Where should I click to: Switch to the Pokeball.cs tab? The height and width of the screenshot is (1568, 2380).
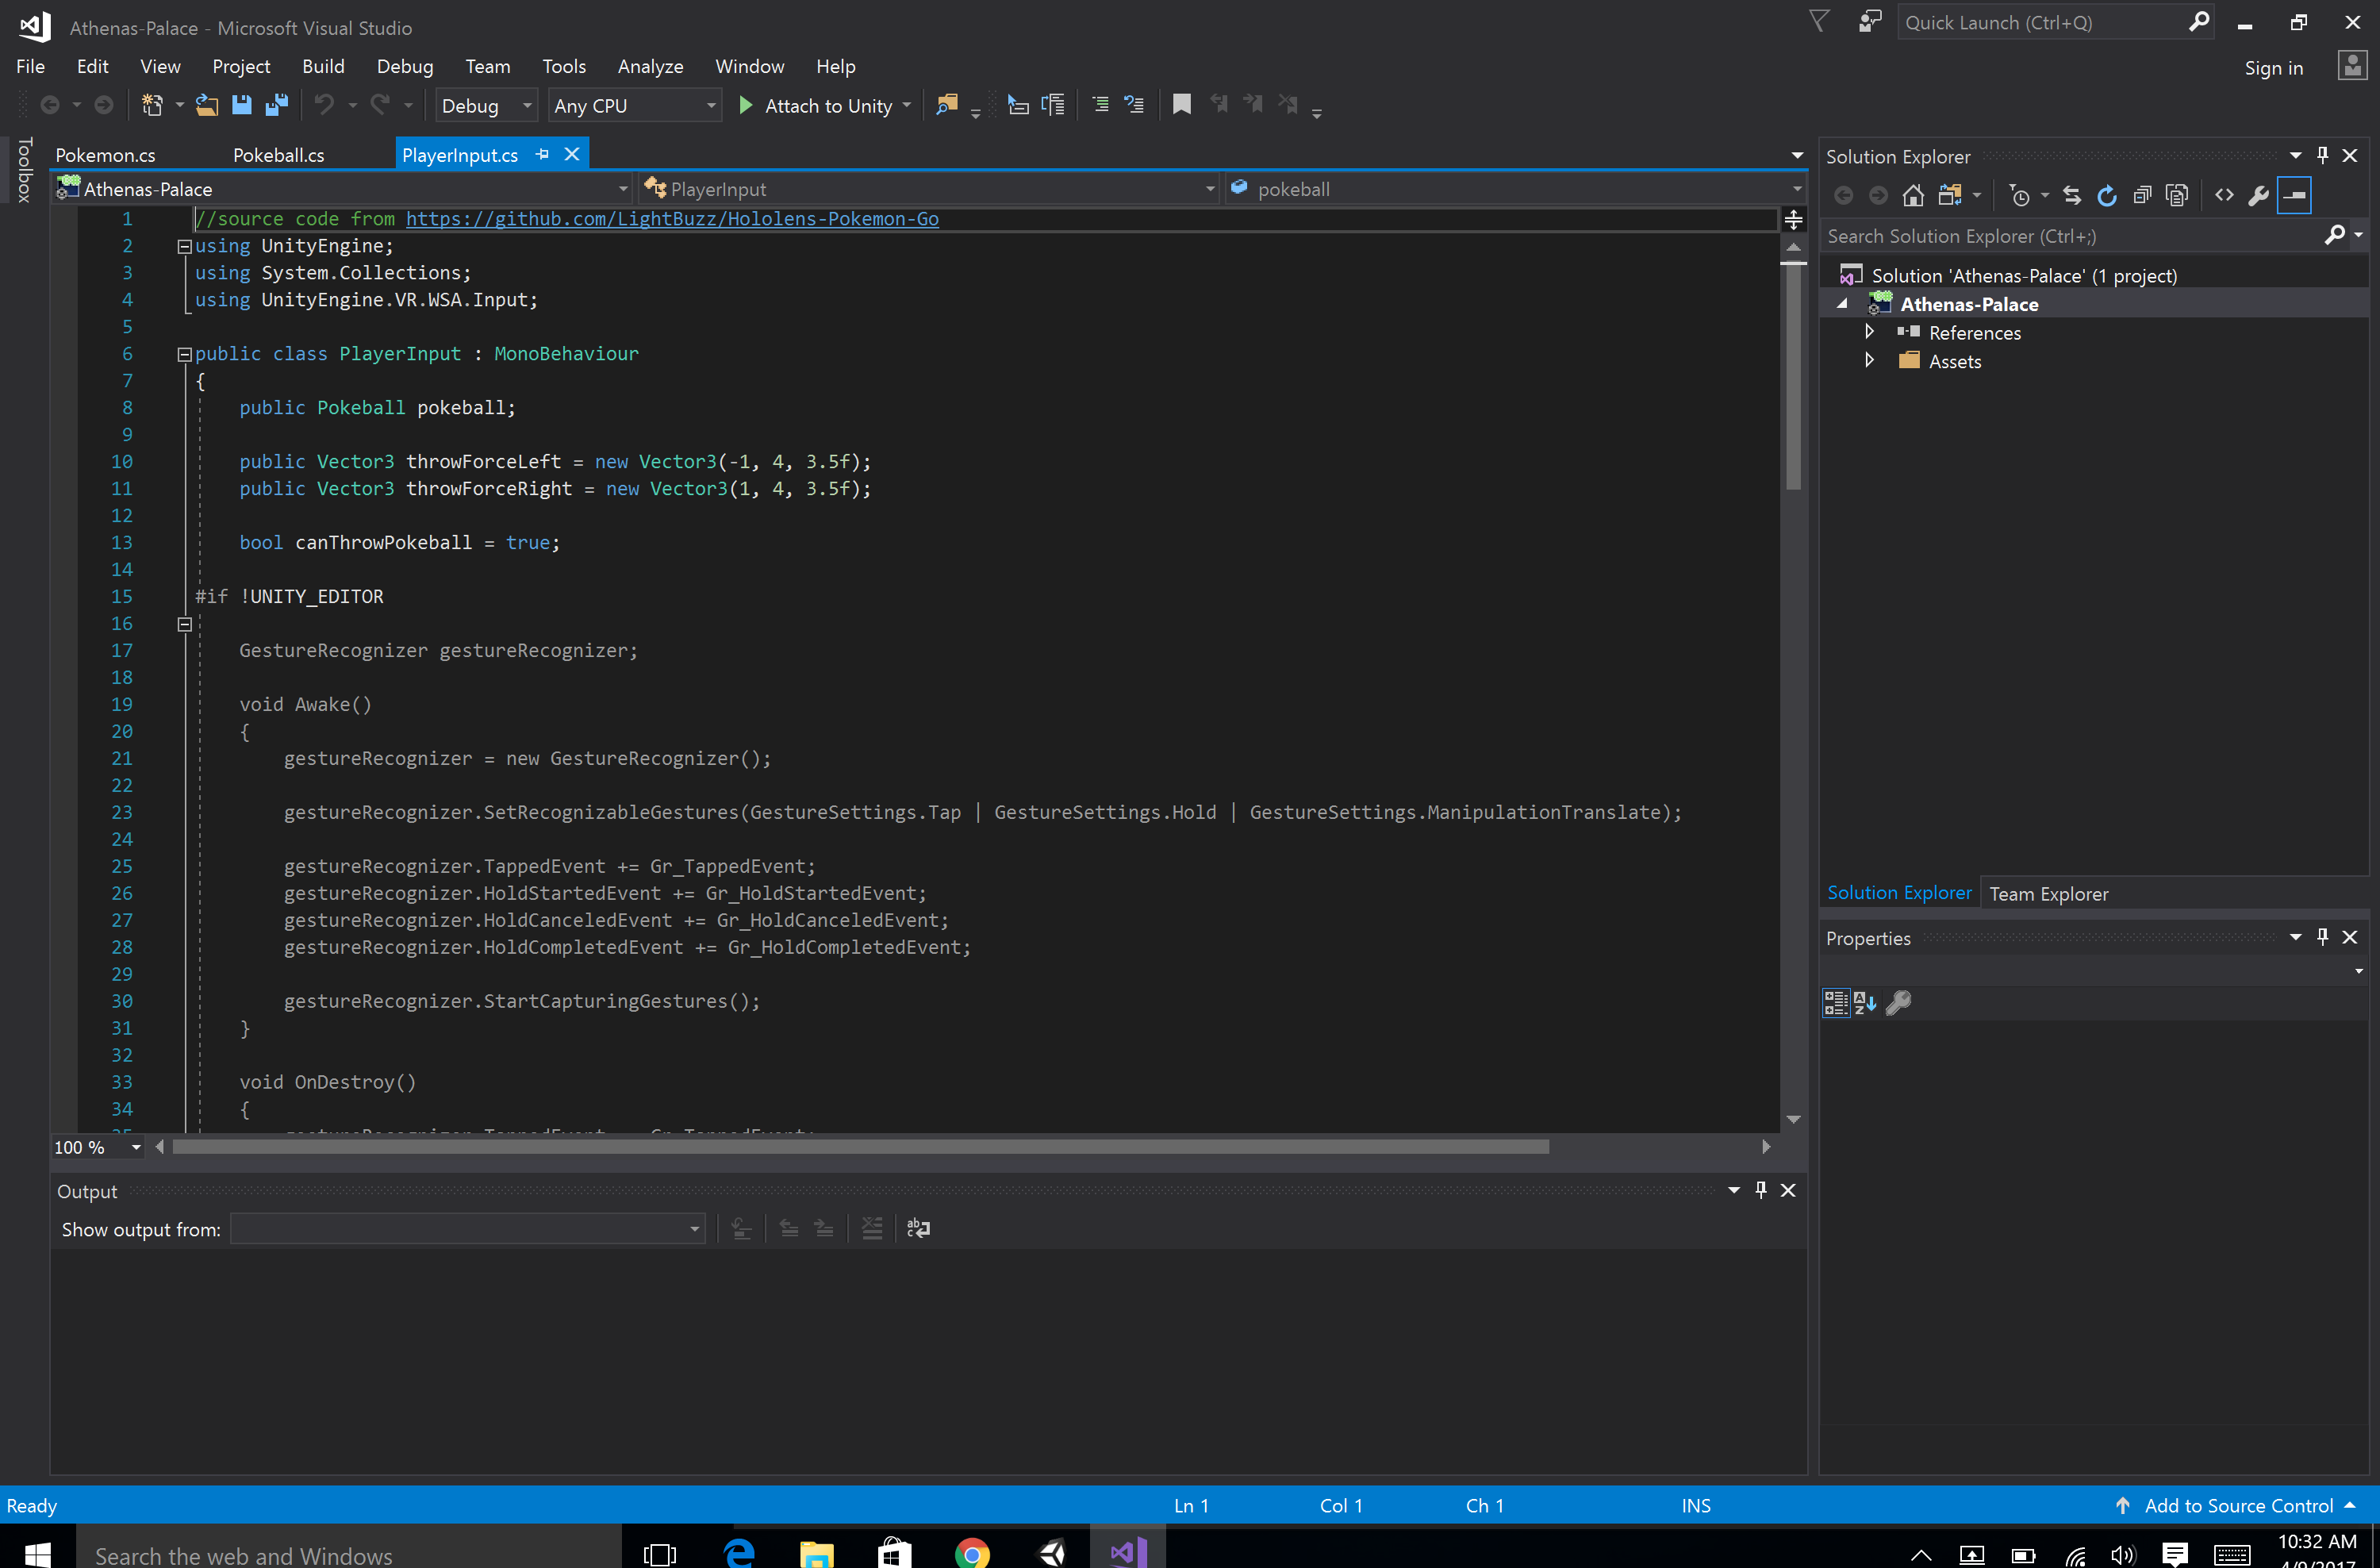(278, 155)
